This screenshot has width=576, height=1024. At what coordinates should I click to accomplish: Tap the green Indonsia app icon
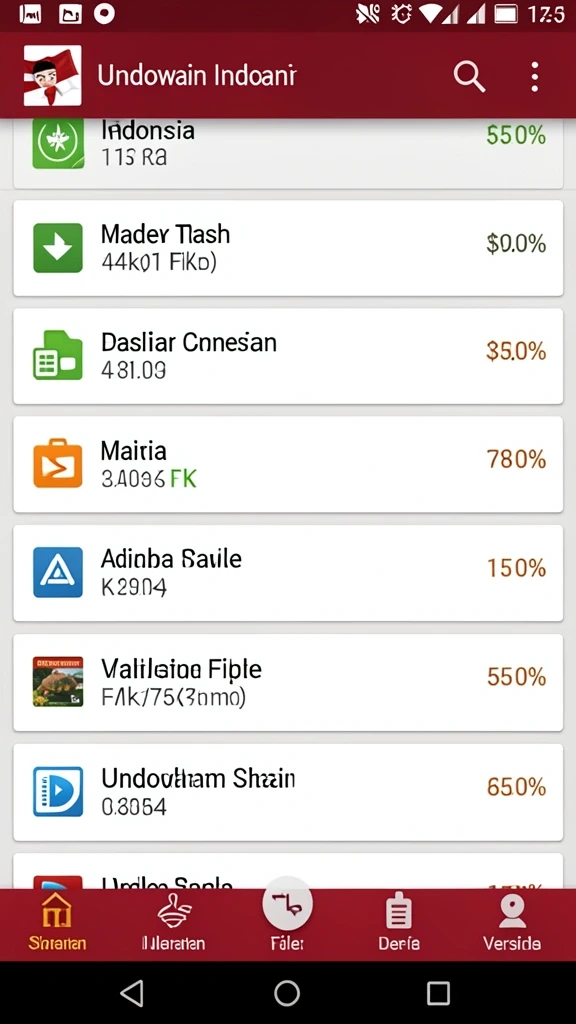58,144
